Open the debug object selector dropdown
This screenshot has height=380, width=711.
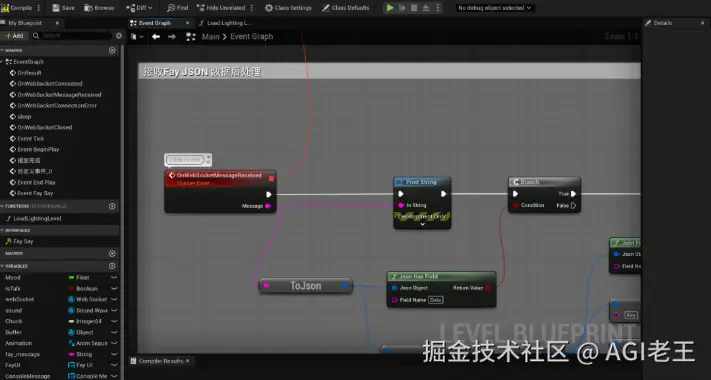click(494, 8)
